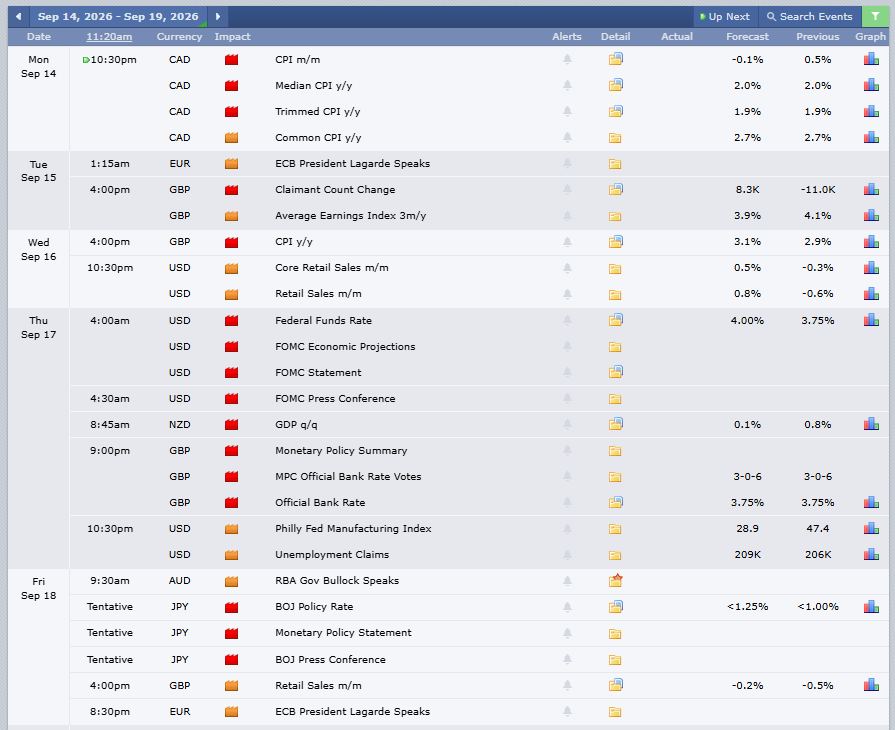
Task: Open graph for GBP Retail Sales m/m Friday
Action: pyautogui.click(x=871, y=685)
